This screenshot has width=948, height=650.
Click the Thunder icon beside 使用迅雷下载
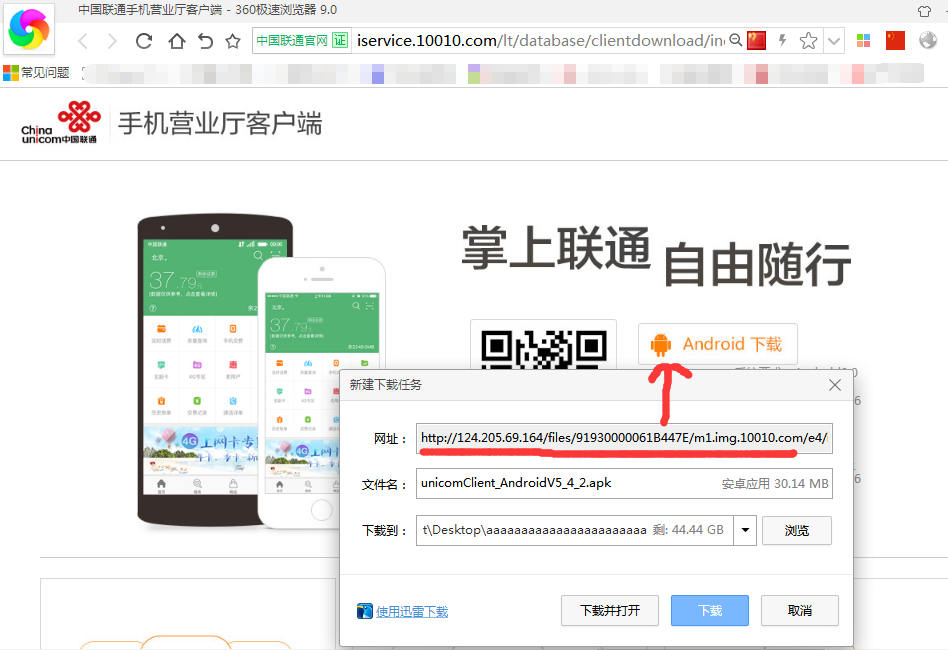(x=365, y=611)
